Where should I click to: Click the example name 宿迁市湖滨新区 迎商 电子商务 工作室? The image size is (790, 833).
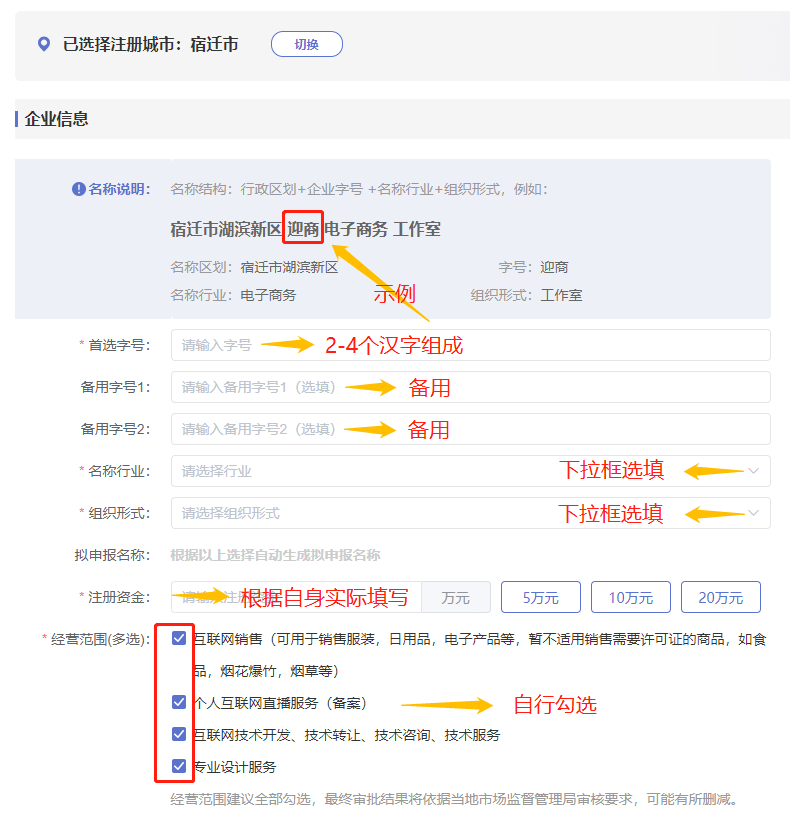[x=305, y=229]
